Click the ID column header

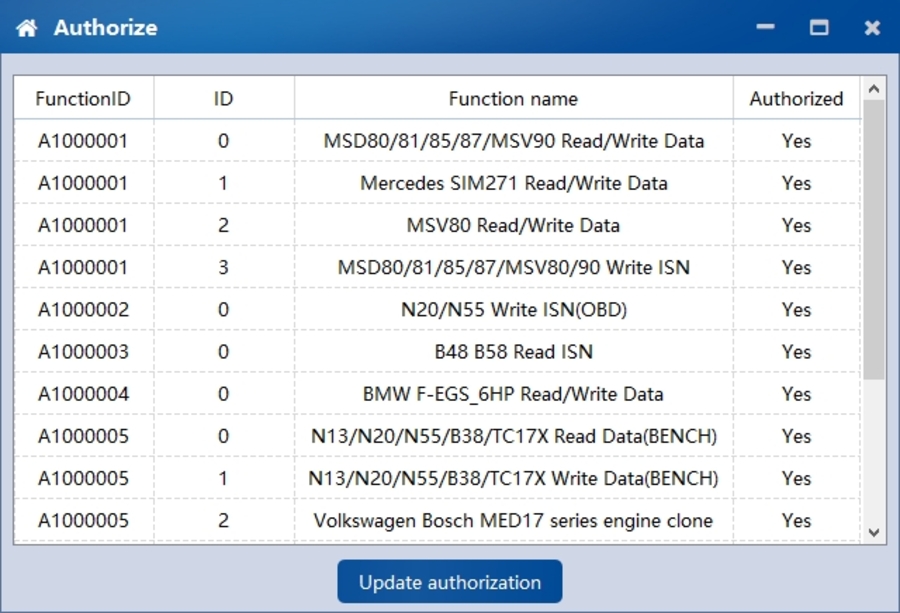[x=223, y=99]
